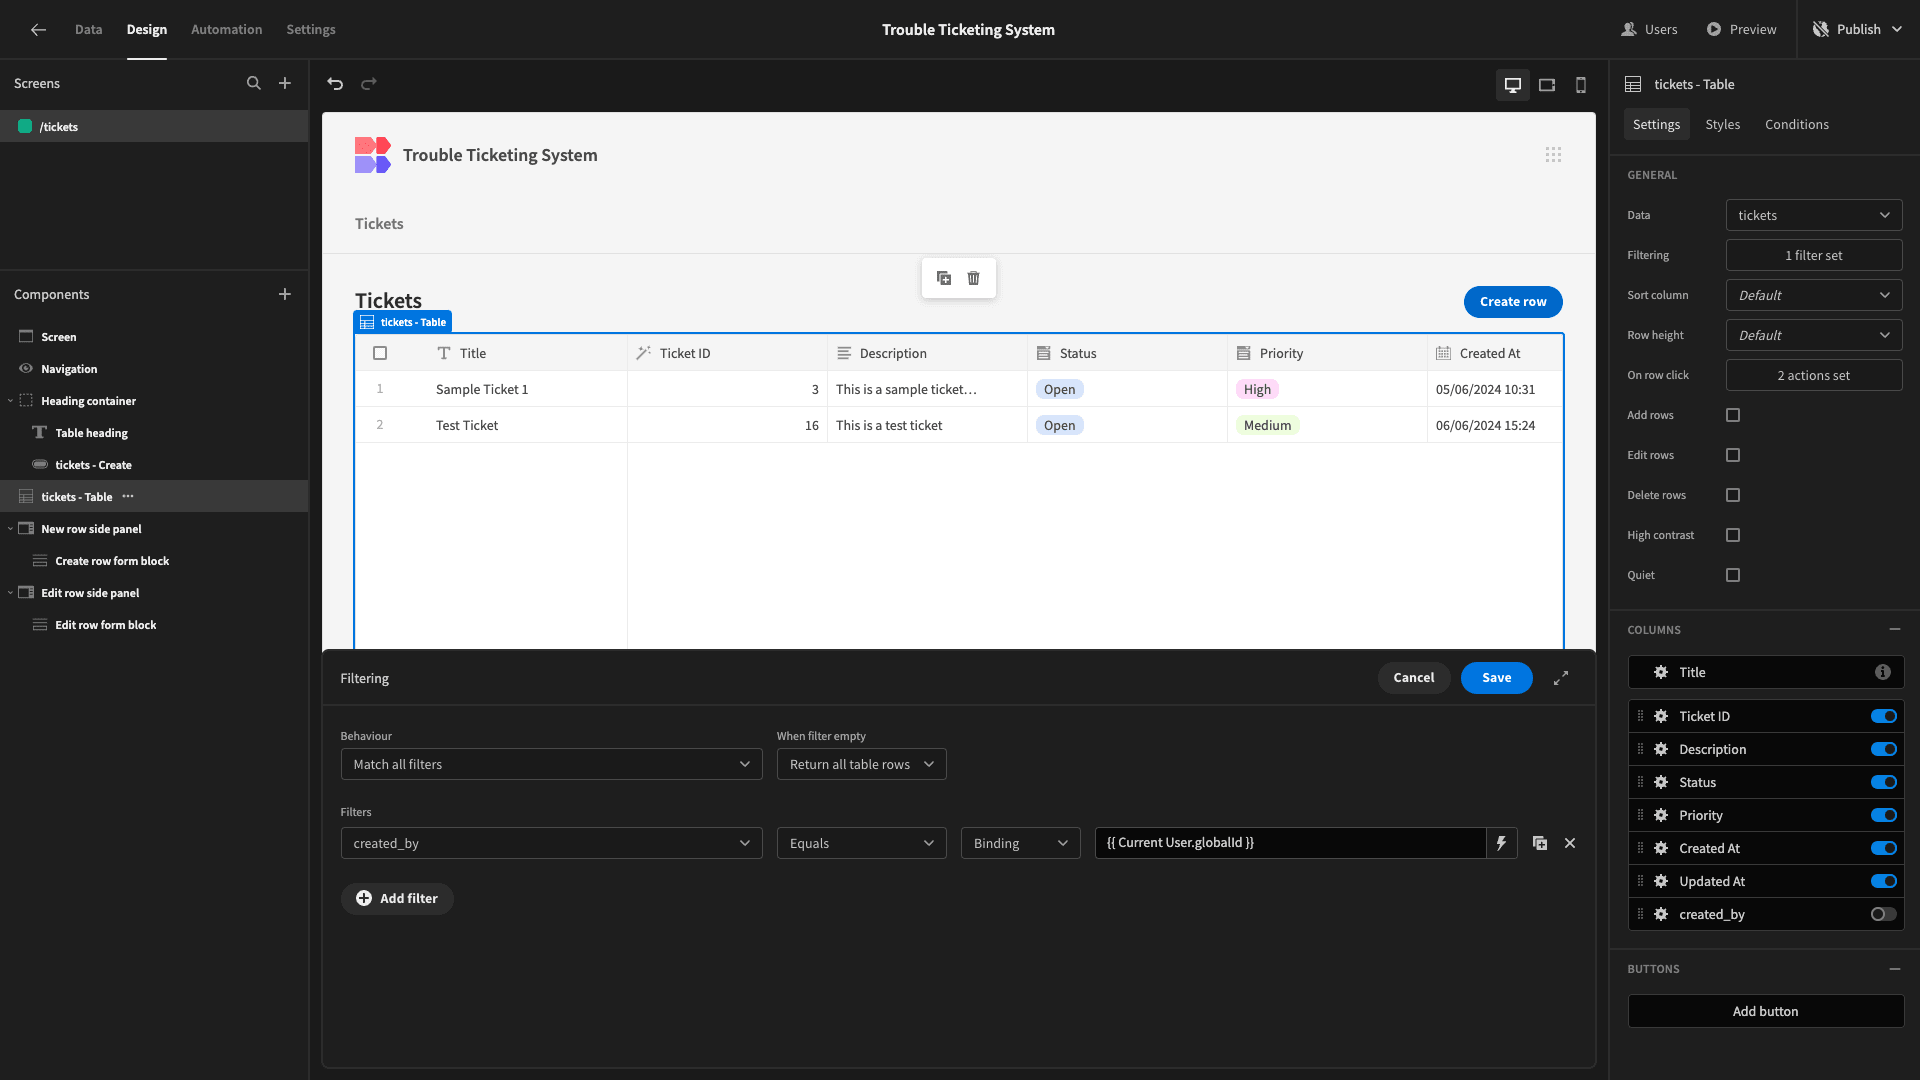Enable the Edit rows checkbox
Screen dimensions: 1920x1080
point(1733,455)
